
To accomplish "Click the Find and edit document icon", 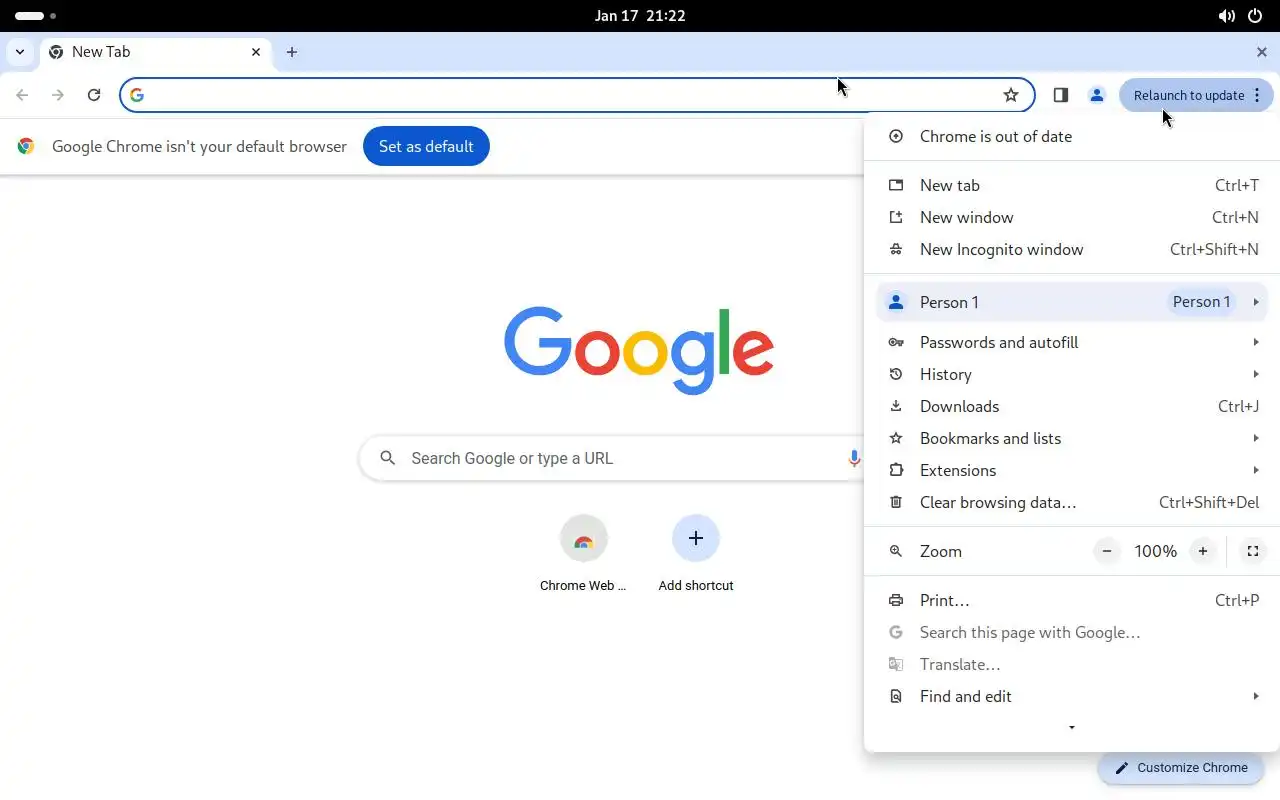I will point(896,696).
